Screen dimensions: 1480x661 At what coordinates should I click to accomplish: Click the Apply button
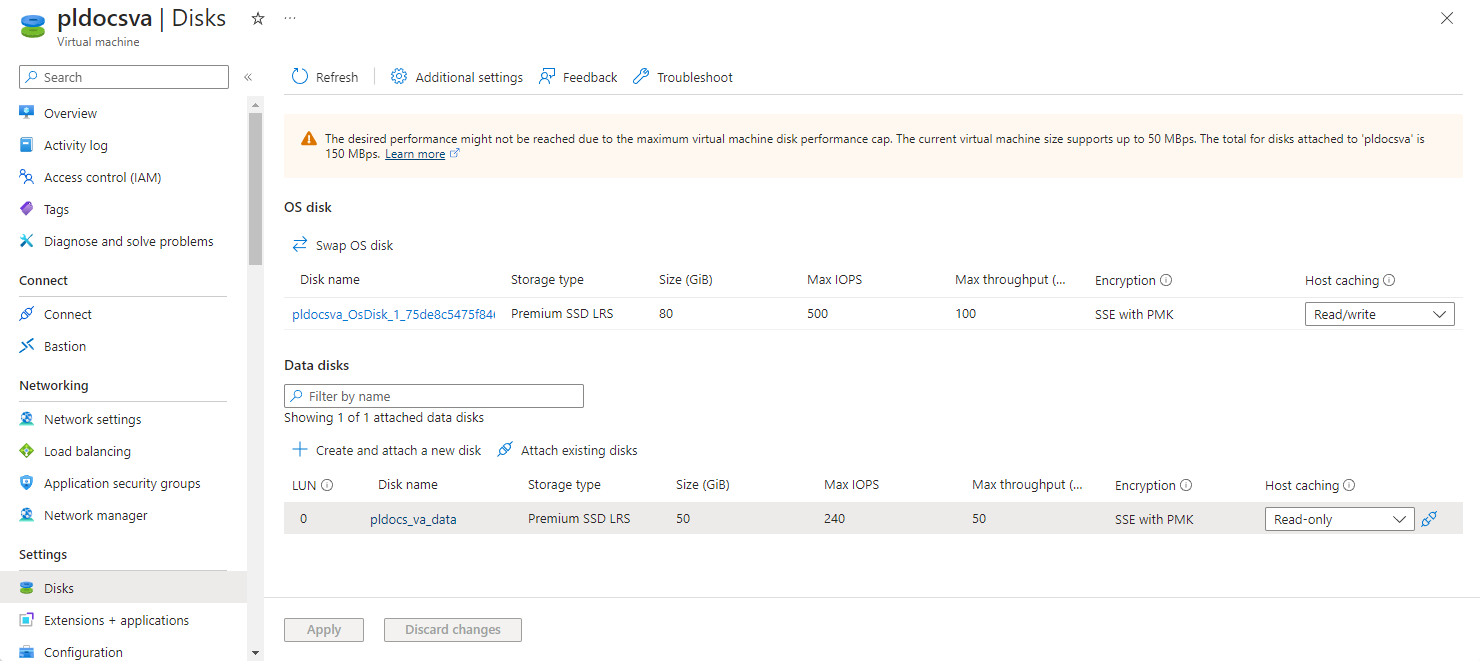pyautogui.click(x=324, y=630)
